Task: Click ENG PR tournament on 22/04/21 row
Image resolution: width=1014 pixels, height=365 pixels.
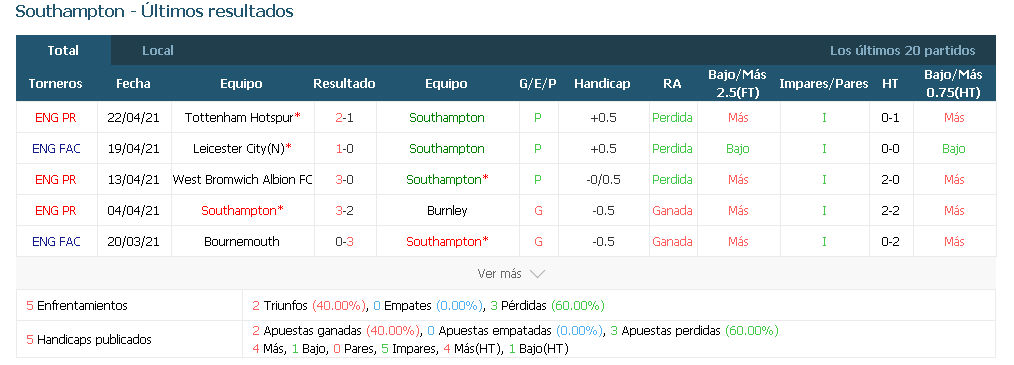Action: [56, 117]
